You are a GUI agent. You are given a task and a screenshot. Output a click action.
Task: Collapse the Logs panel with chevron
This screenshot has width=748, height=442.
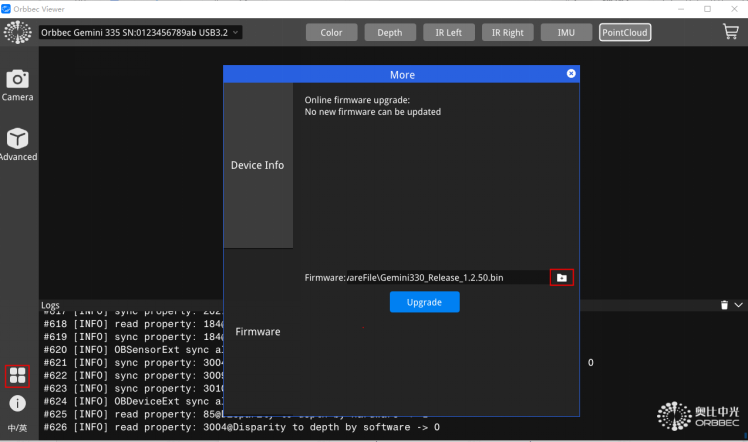point(739,305)
